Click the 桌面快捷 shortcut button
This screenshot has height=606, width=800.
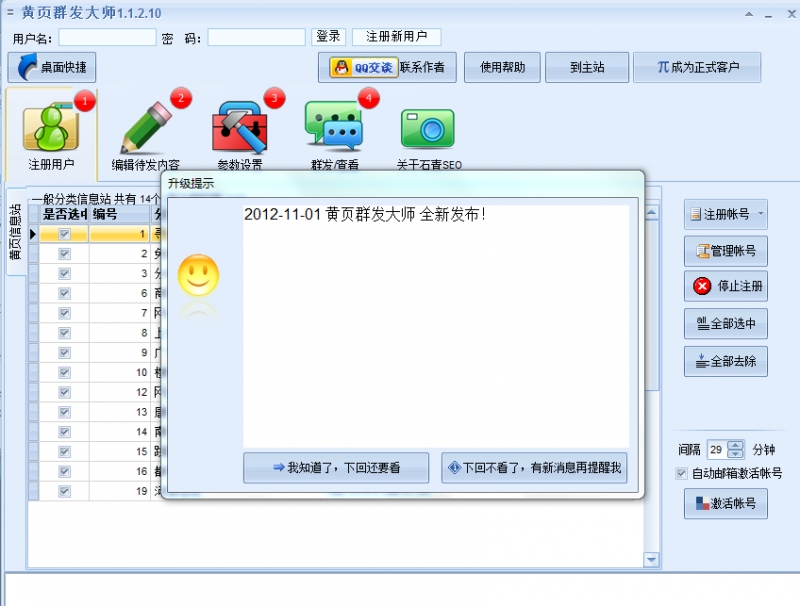52,68
